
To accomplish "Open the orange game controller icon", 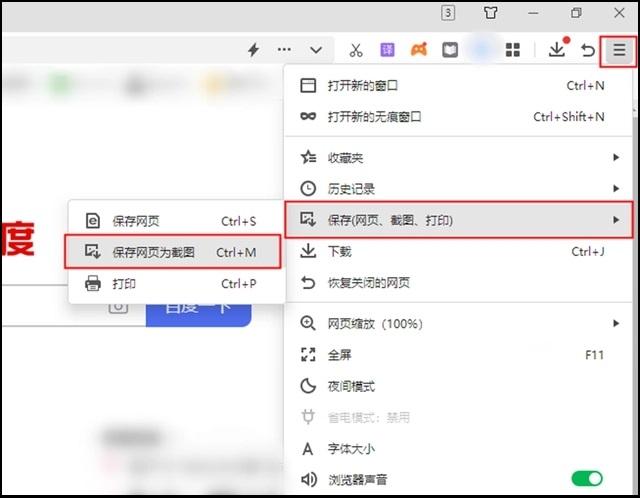I will pyautogui.click(x=418, y=50).
